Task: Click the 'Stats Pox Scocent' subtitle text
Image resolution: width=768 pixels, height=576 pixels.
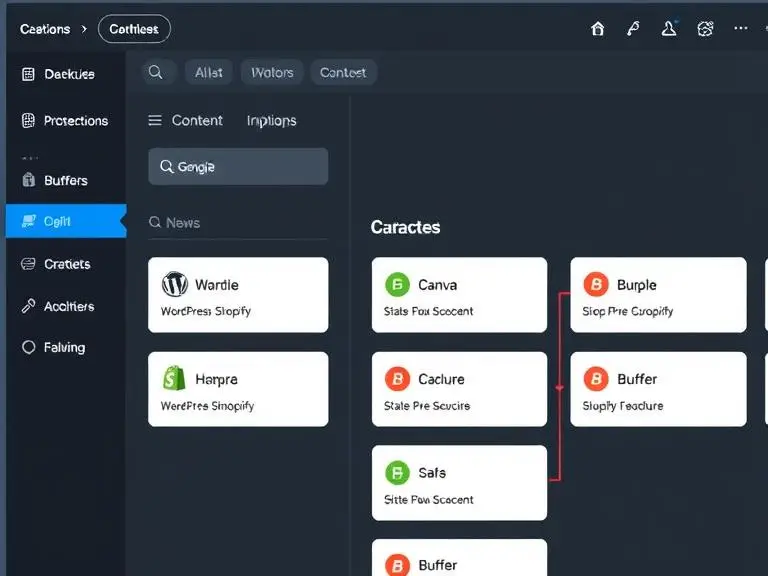Action: 429,311
